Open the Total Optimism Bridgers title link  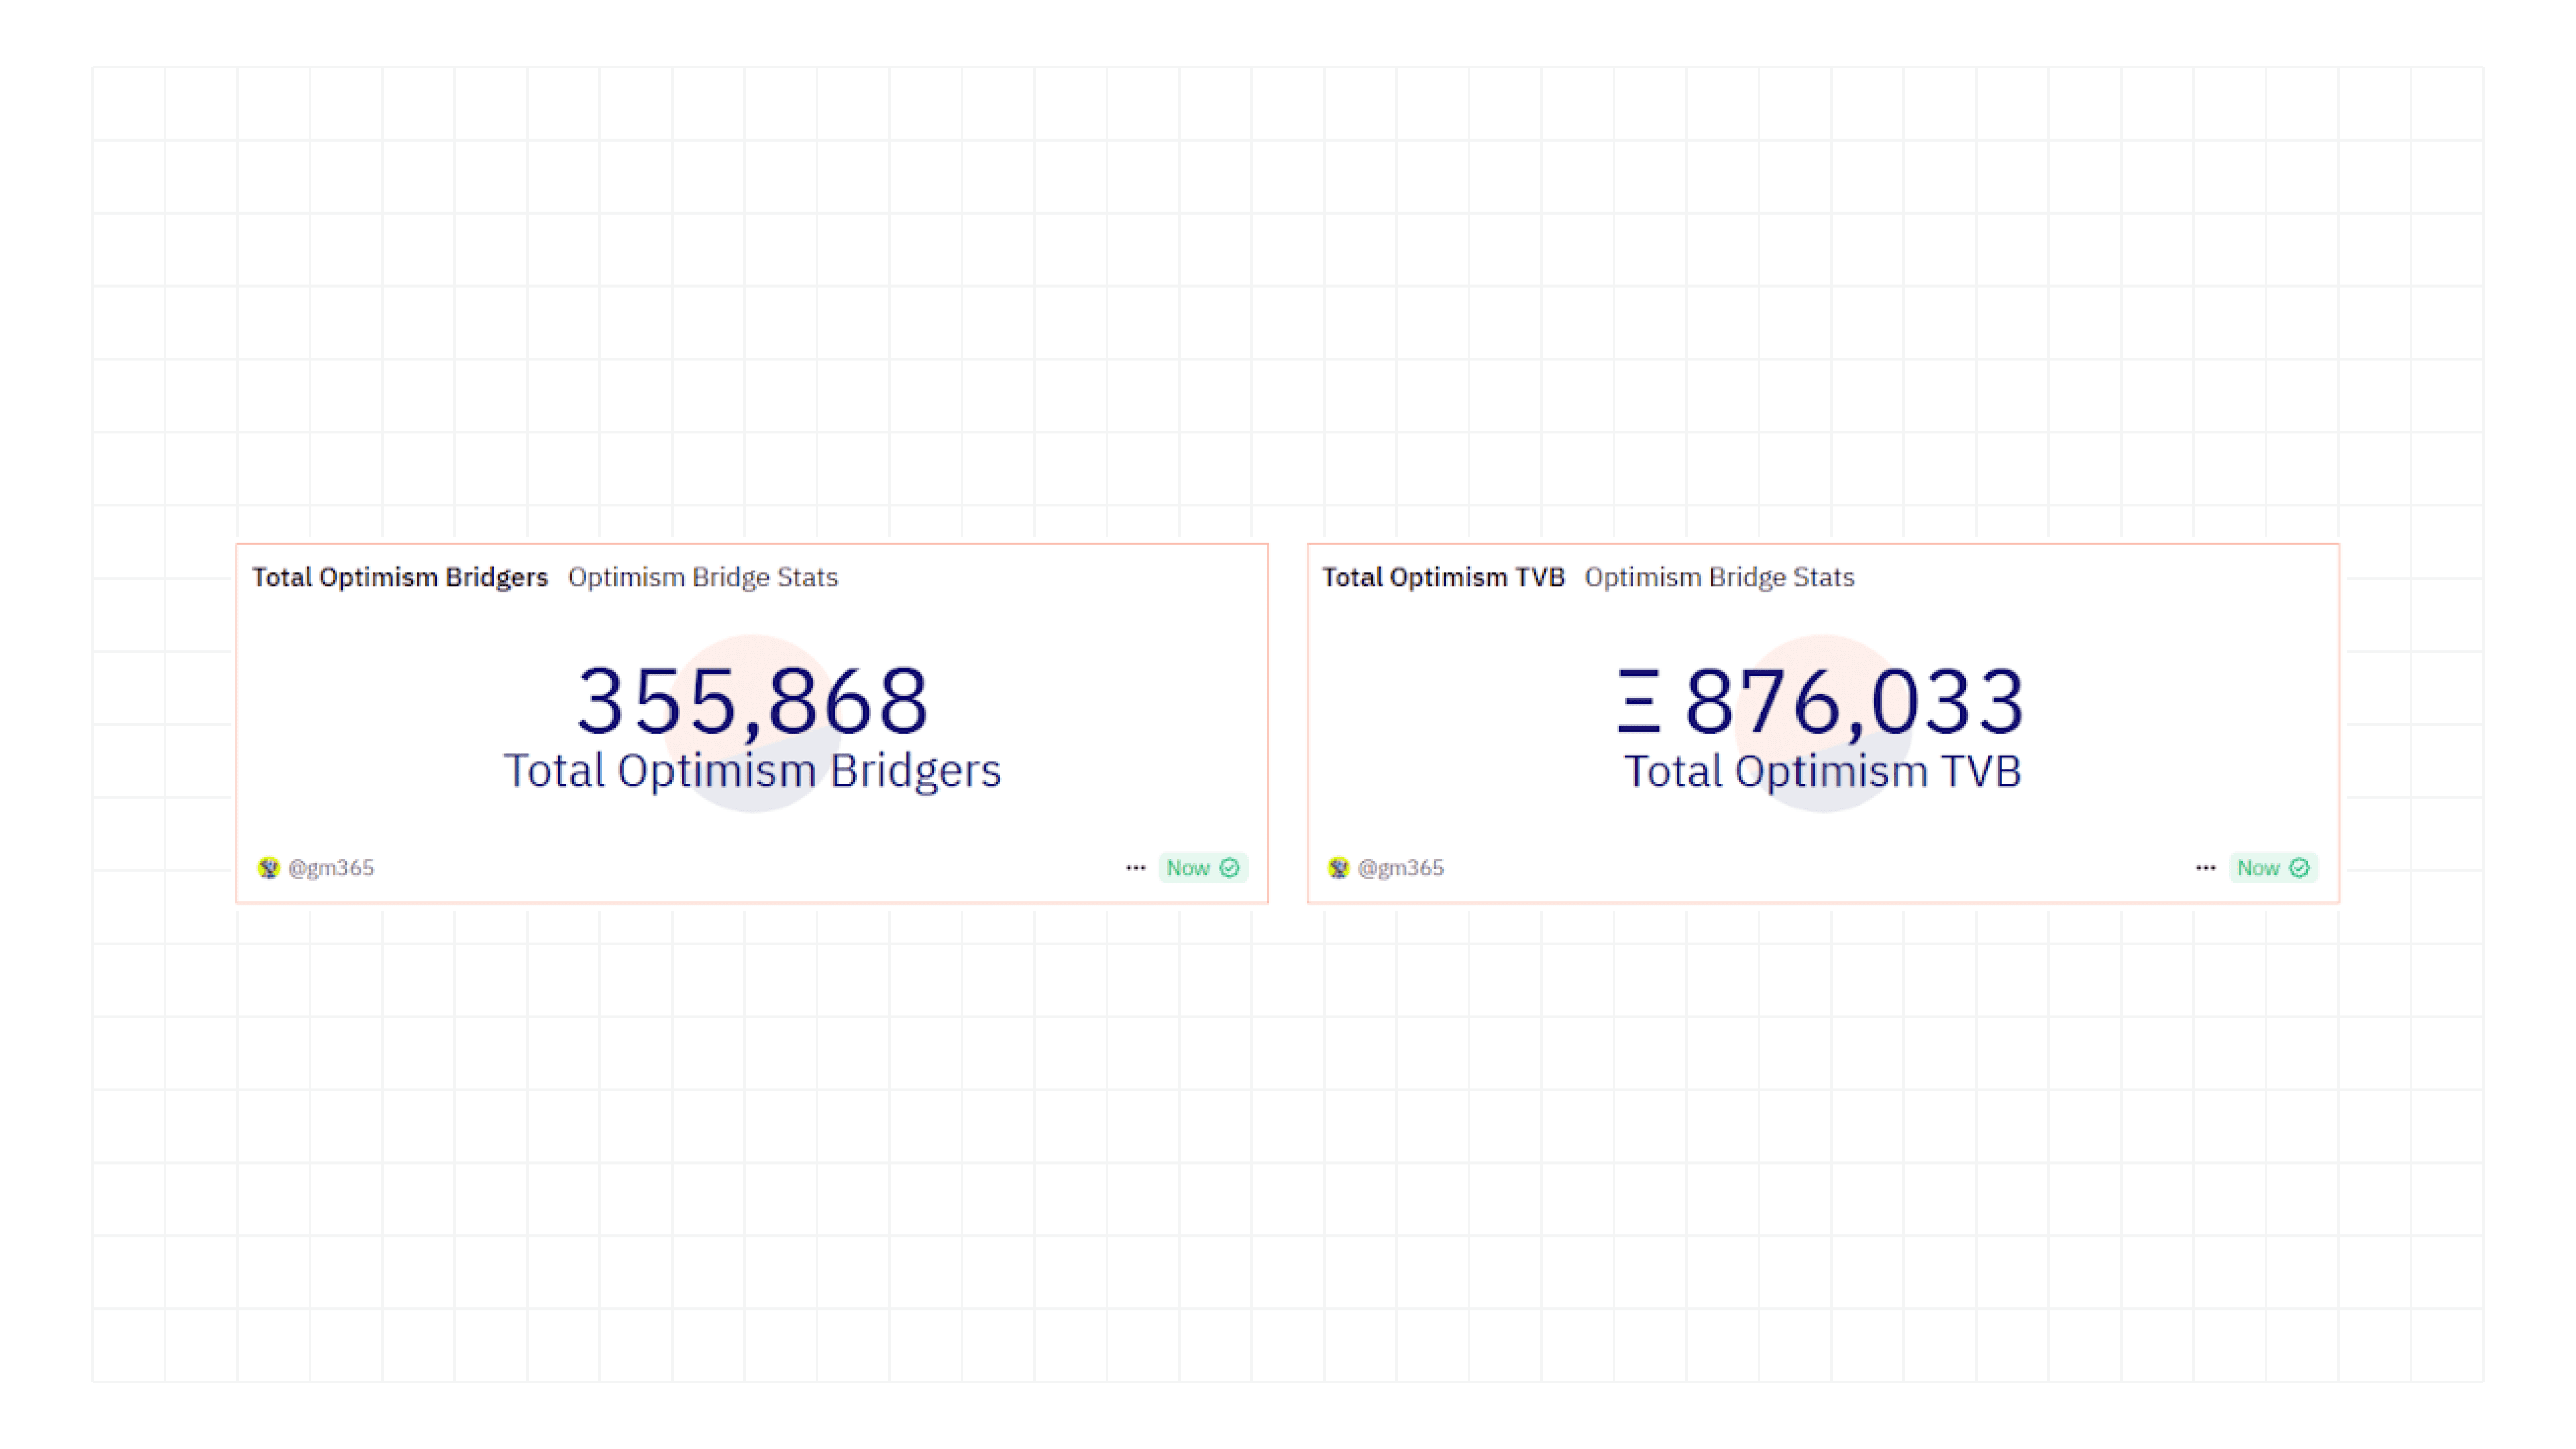pos(399,577)
